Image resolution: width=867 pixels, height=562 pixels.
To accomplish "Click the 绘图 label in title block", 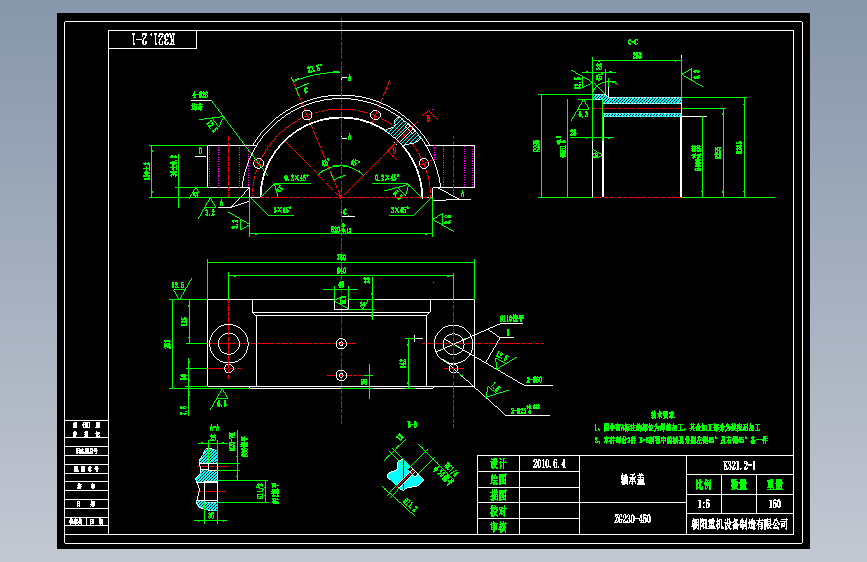I will tap(498, 479).
